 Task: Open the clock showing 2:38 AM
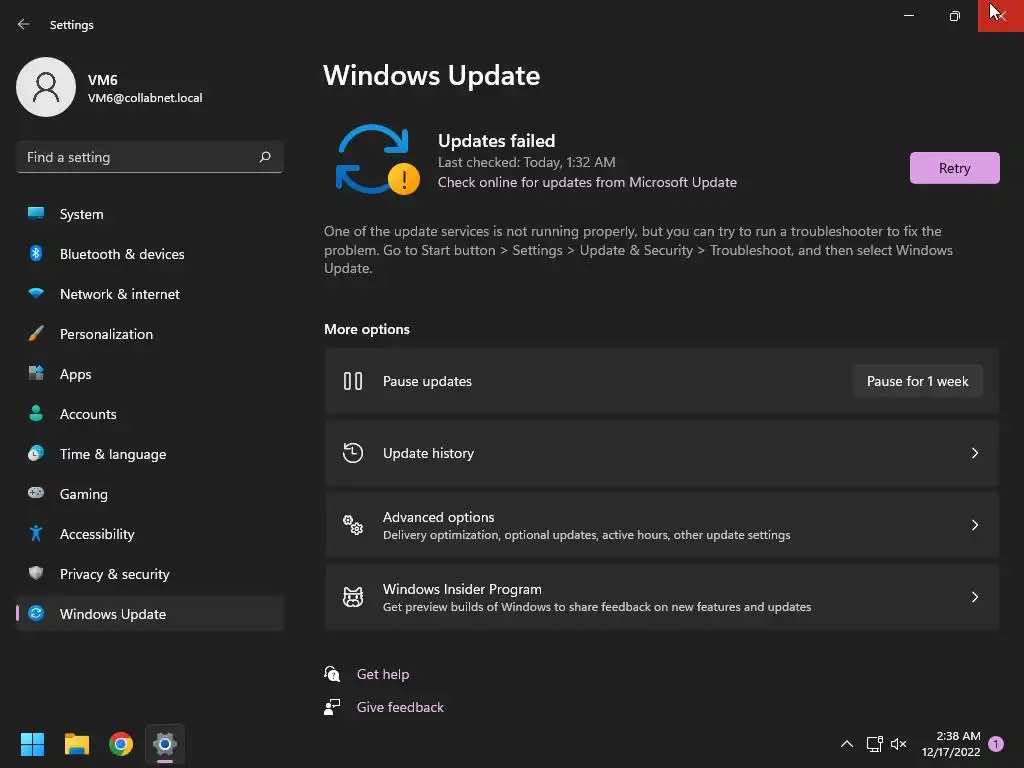click(x=951, y=744)
